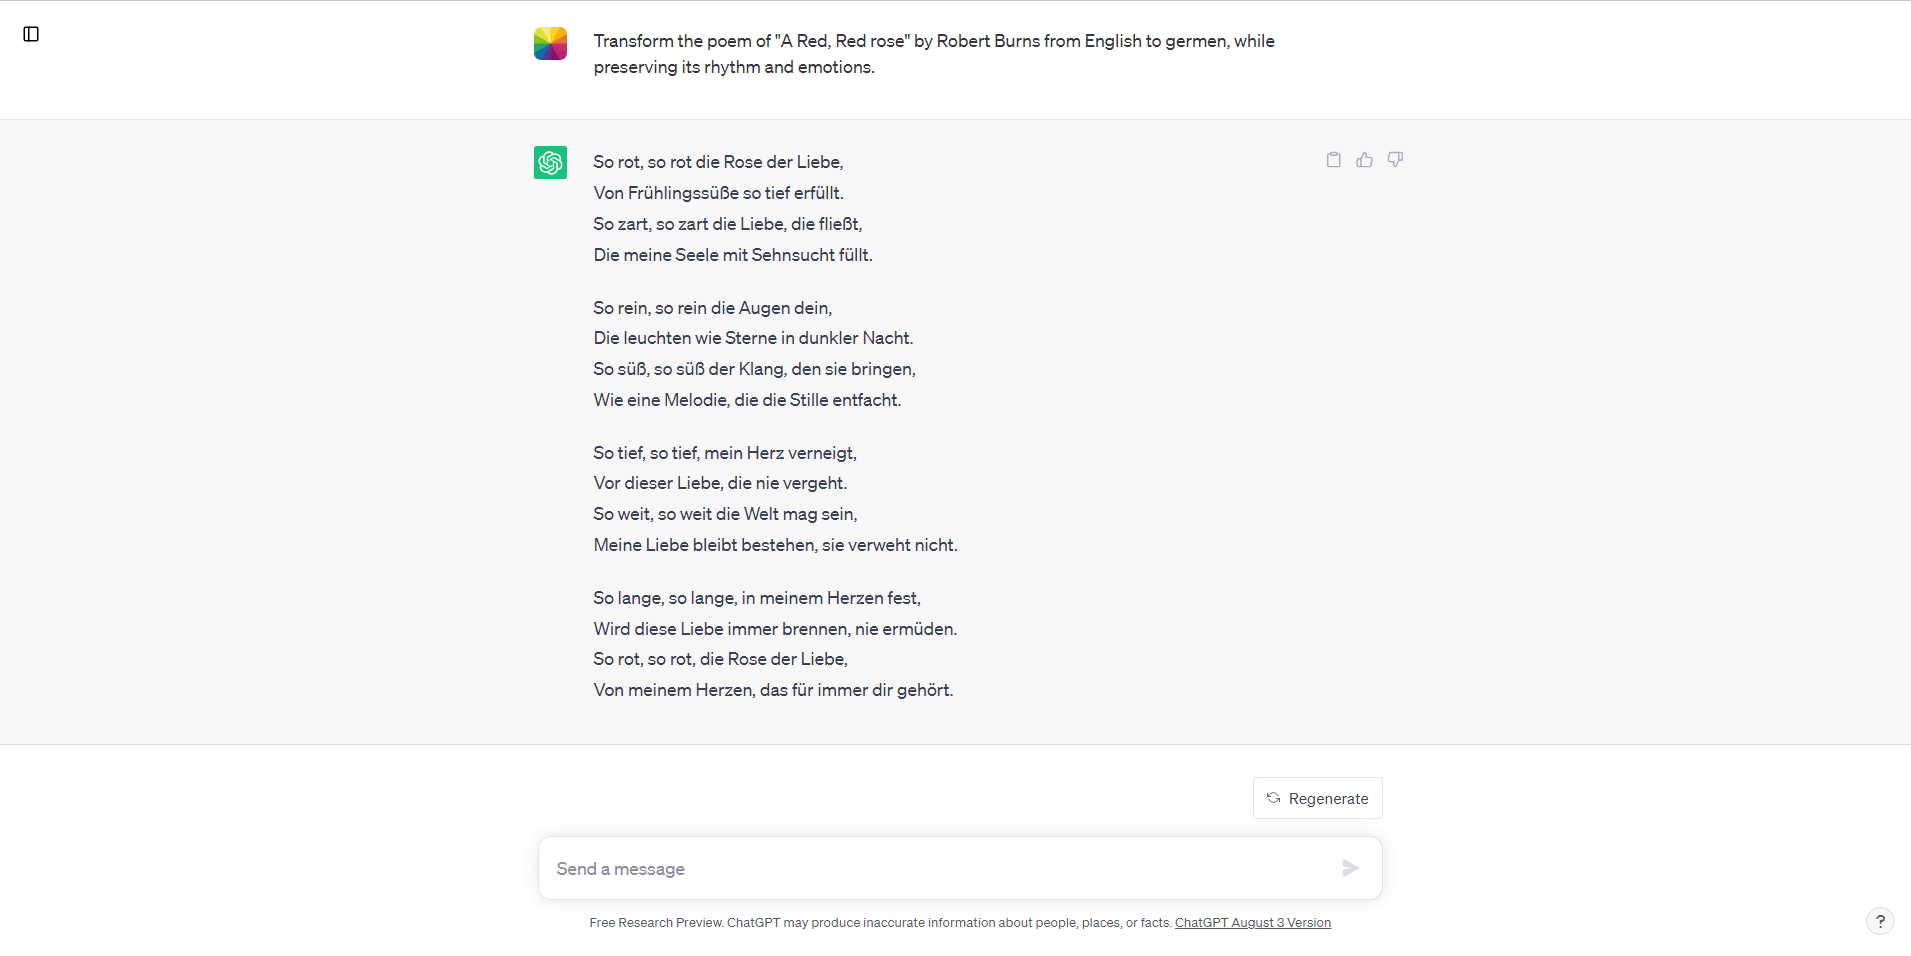Click the regenerate circular arrows icon
The image size is (1911, 956).
pyautogui.click(x=1273, y=798)
